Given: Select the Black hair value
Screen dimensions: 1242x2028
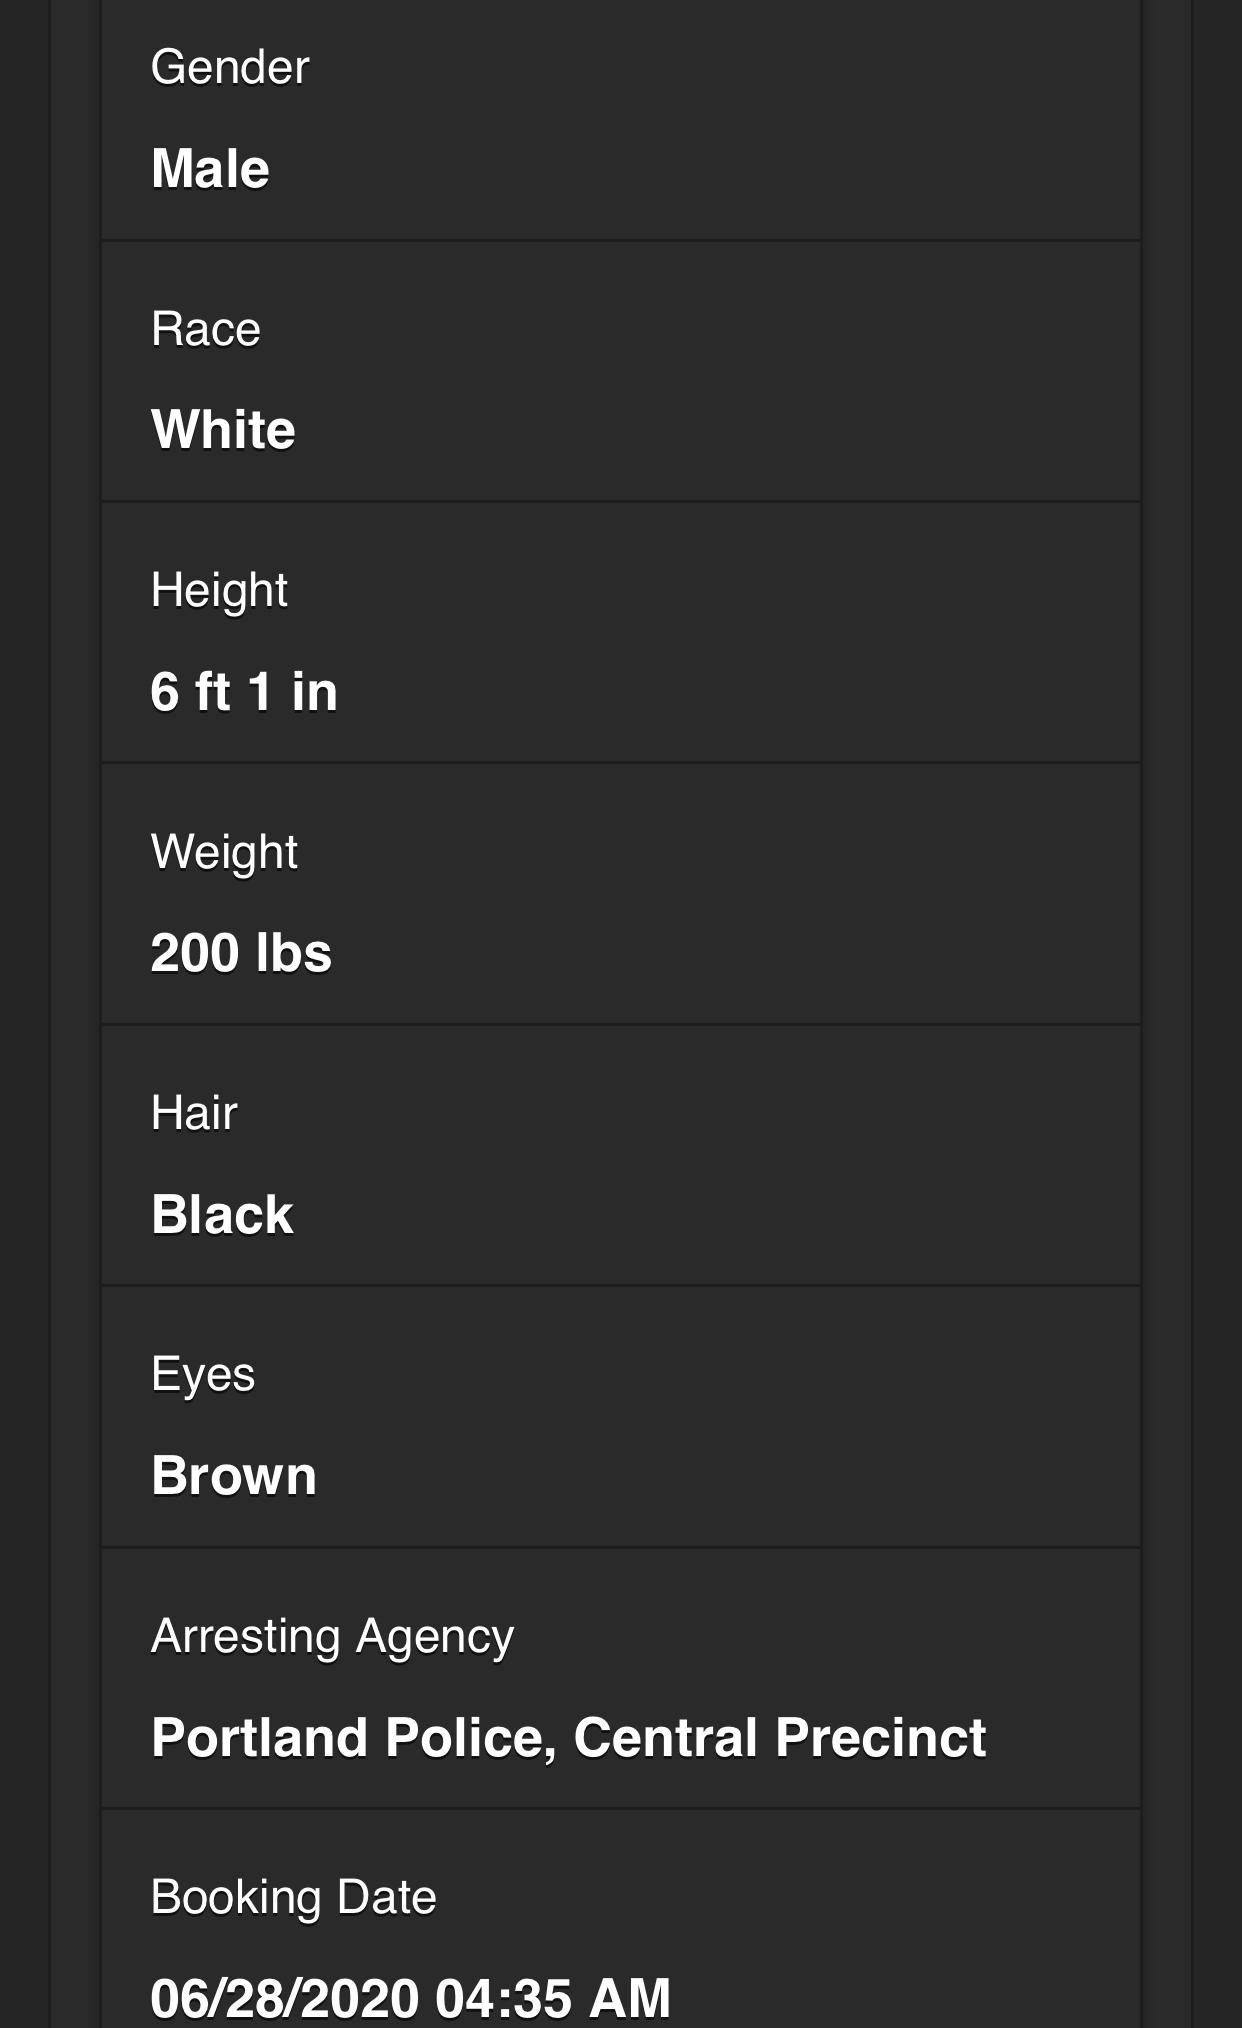Looking at the screenshot, I should [x=222, y=1215].
